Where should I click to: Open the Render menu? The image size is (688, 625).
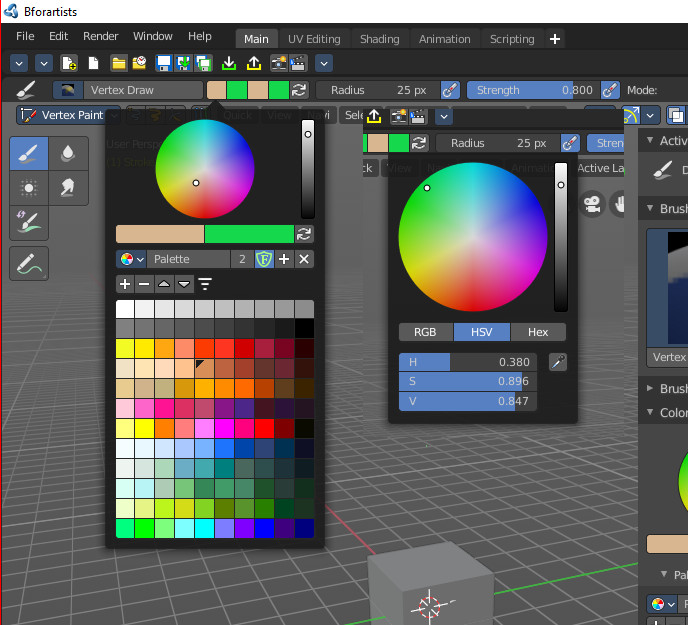(100, 36)
